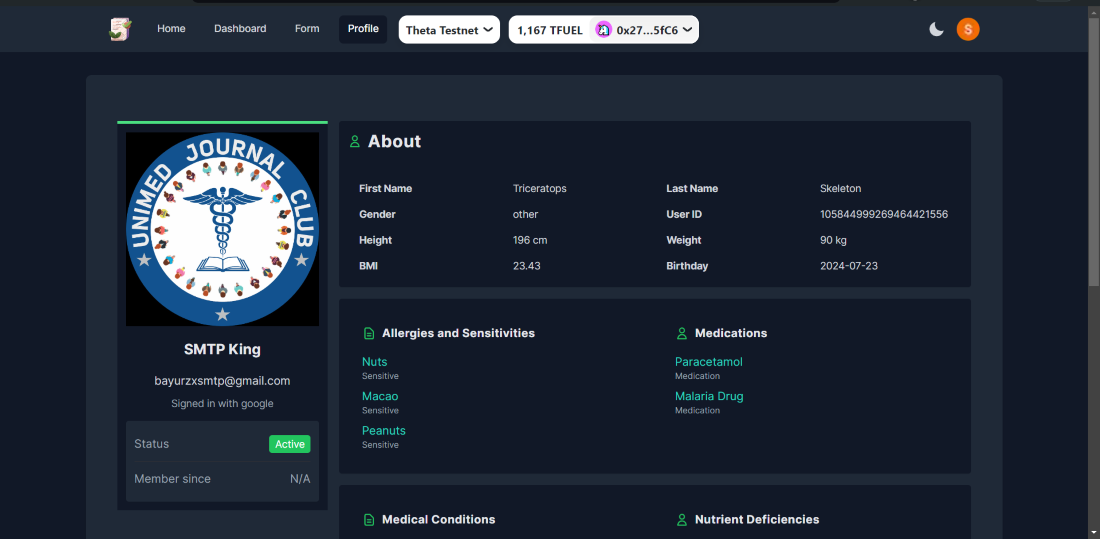Viewport: 1100px width, 539px height.
Task: Toggle dark mode moon icon
Action: 936,29
